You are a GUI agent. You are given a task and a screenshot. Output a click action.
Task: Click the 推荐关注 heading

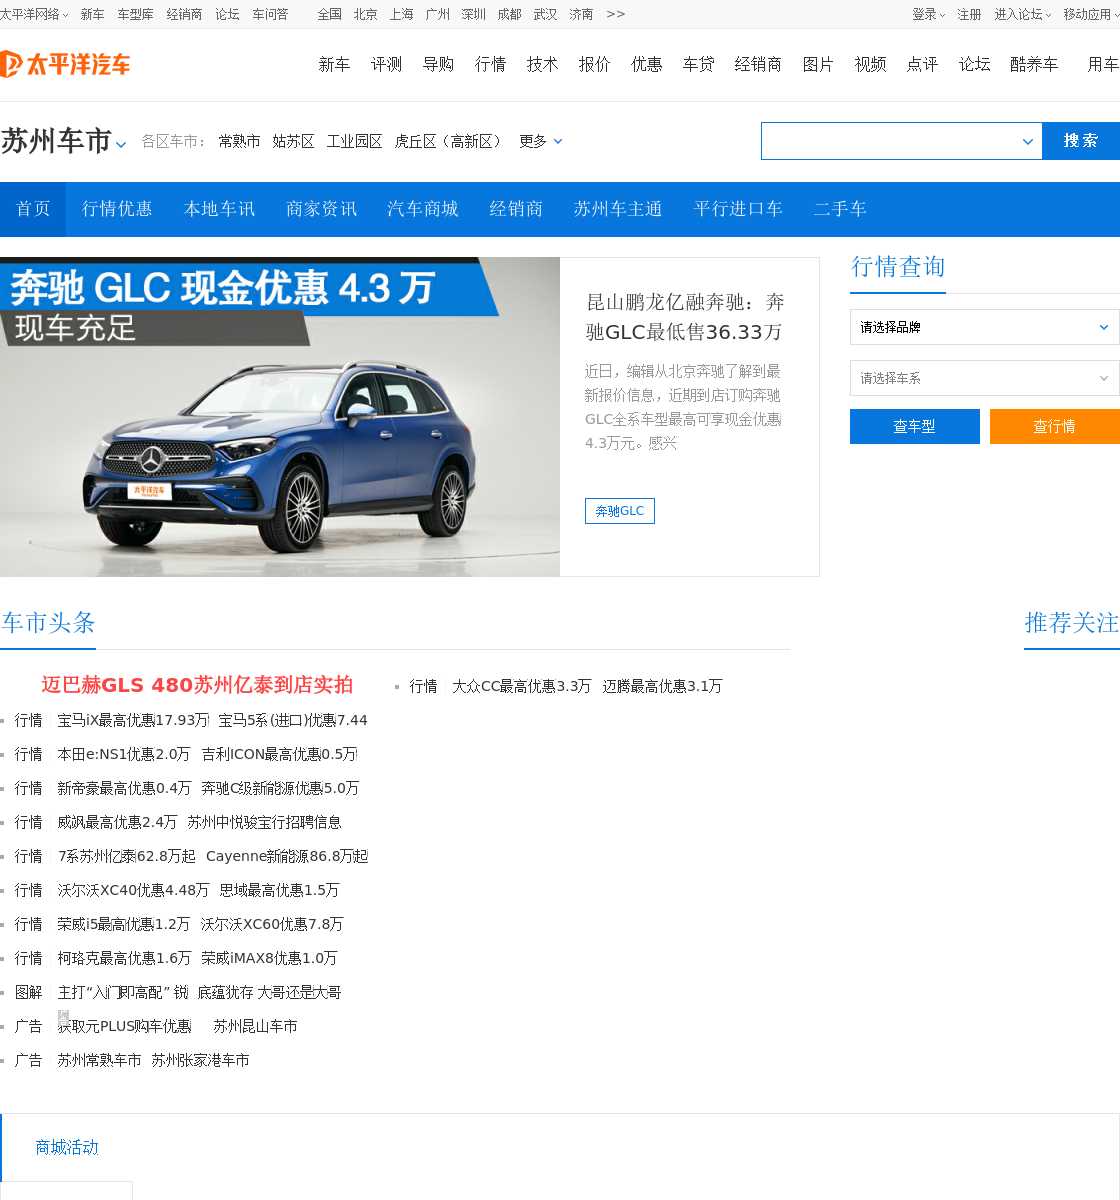pos(1072,623)
